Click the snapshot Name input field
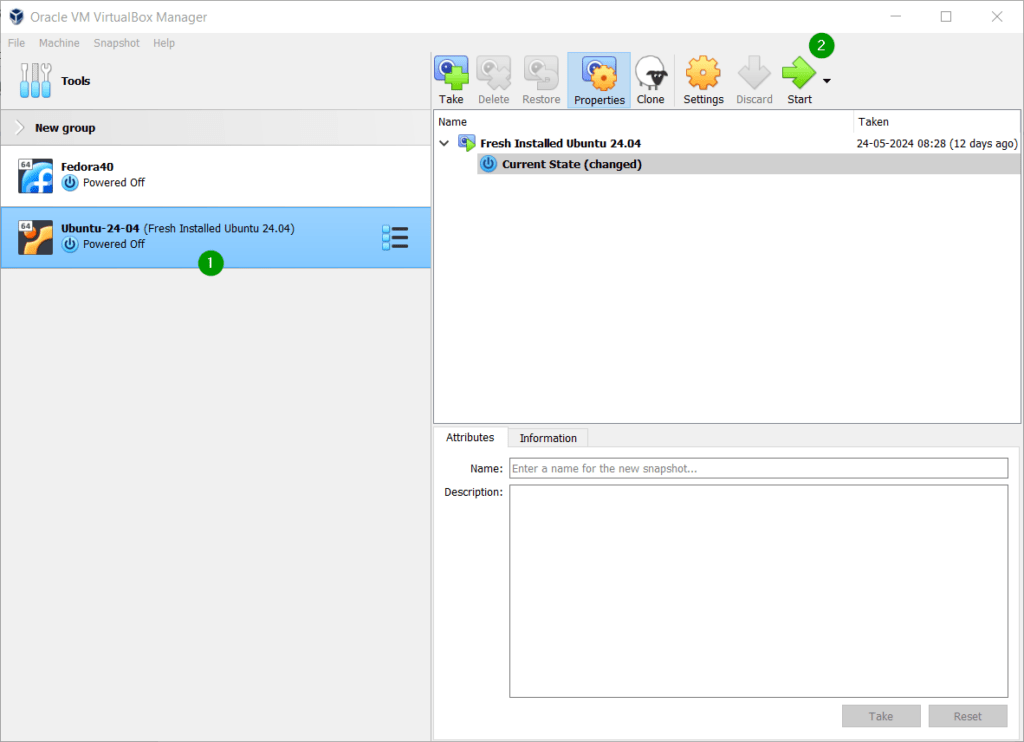This screenshot has width=1024, height=742. pos(758,468)
